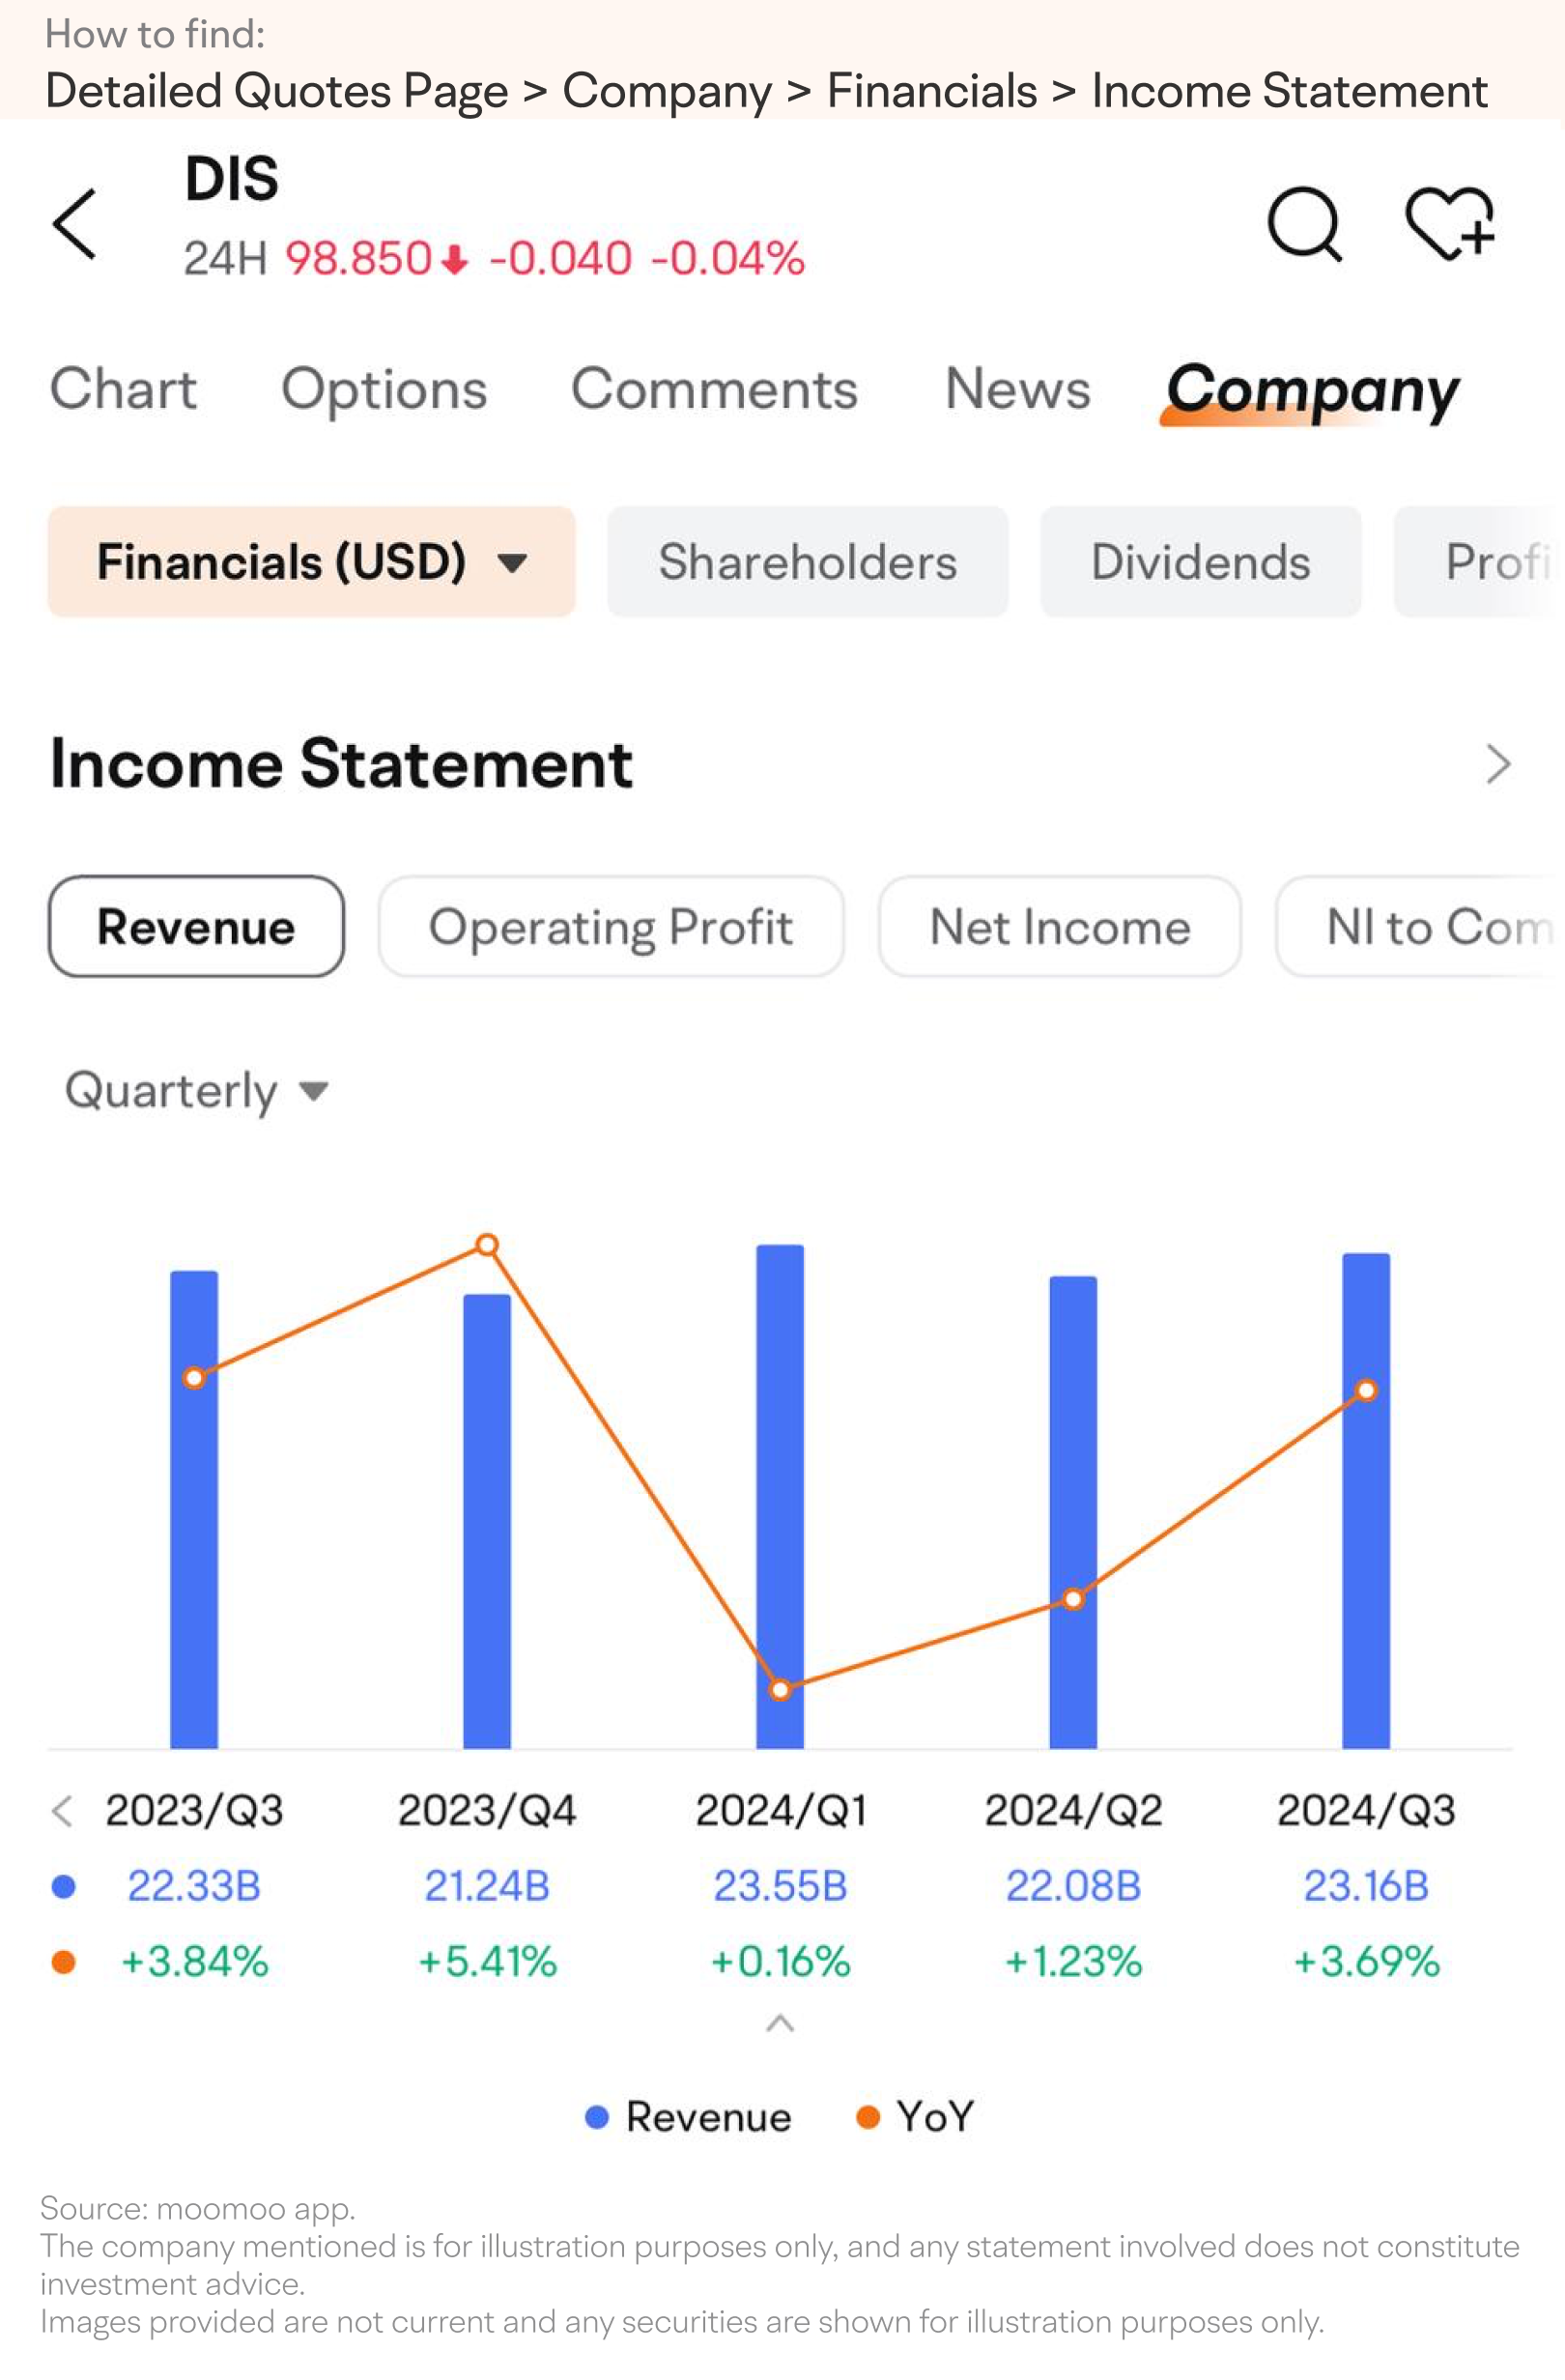Tap the back arrow next to DIS
The image size is (1565, 2380).
click(75, 224)
